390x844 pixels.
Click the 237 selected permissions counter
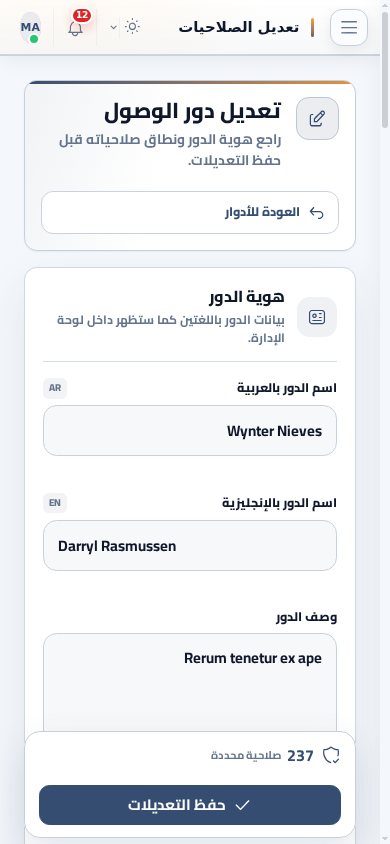tap(276, 756)
